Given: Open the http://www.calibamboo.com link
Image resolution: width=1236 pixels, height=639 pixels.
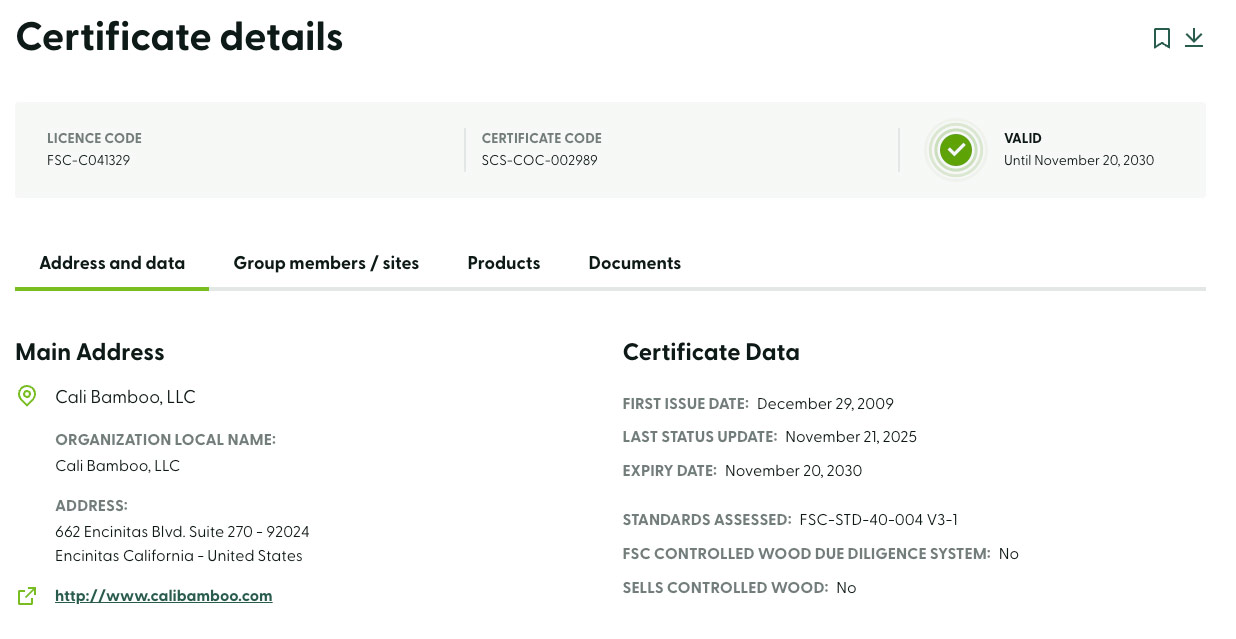Looking at the screenshot, I should (x=163, y=596).
